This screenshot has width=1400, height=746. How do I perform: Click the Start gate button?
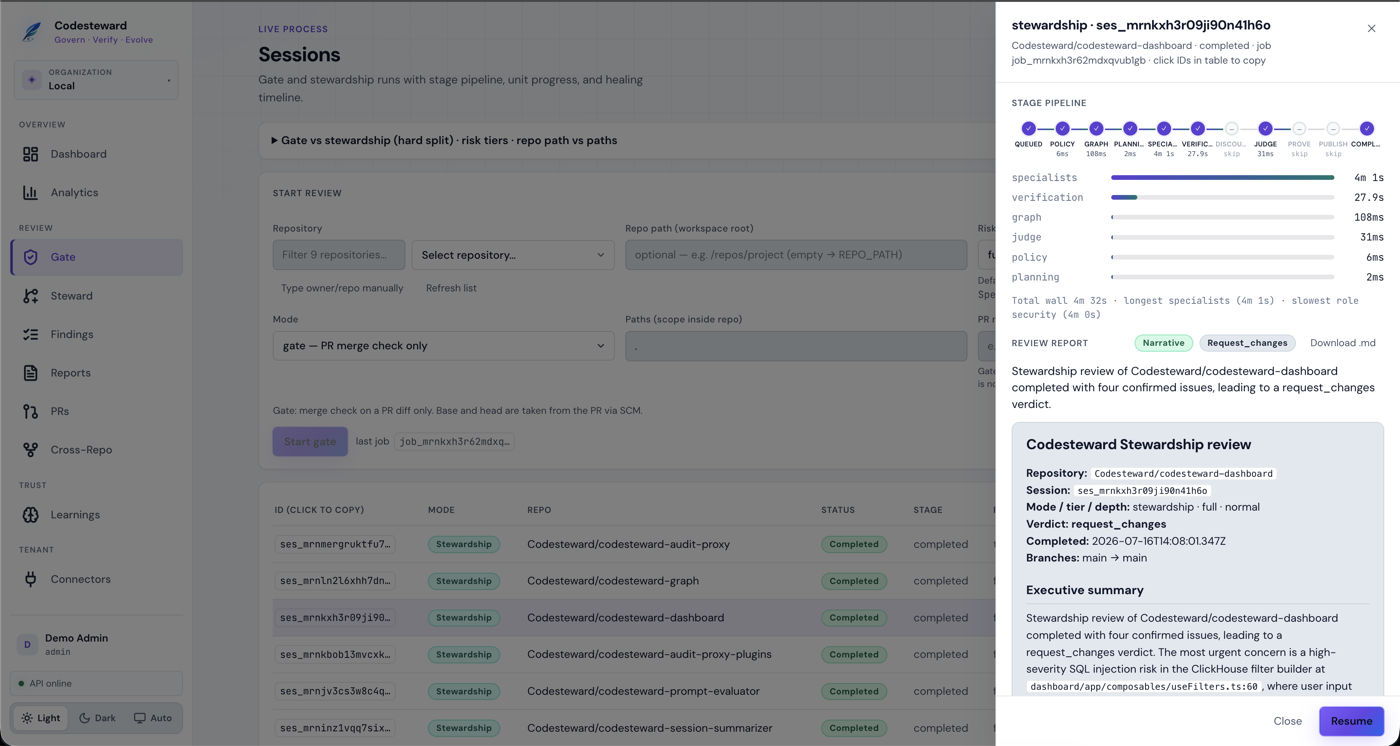[310, 442]
